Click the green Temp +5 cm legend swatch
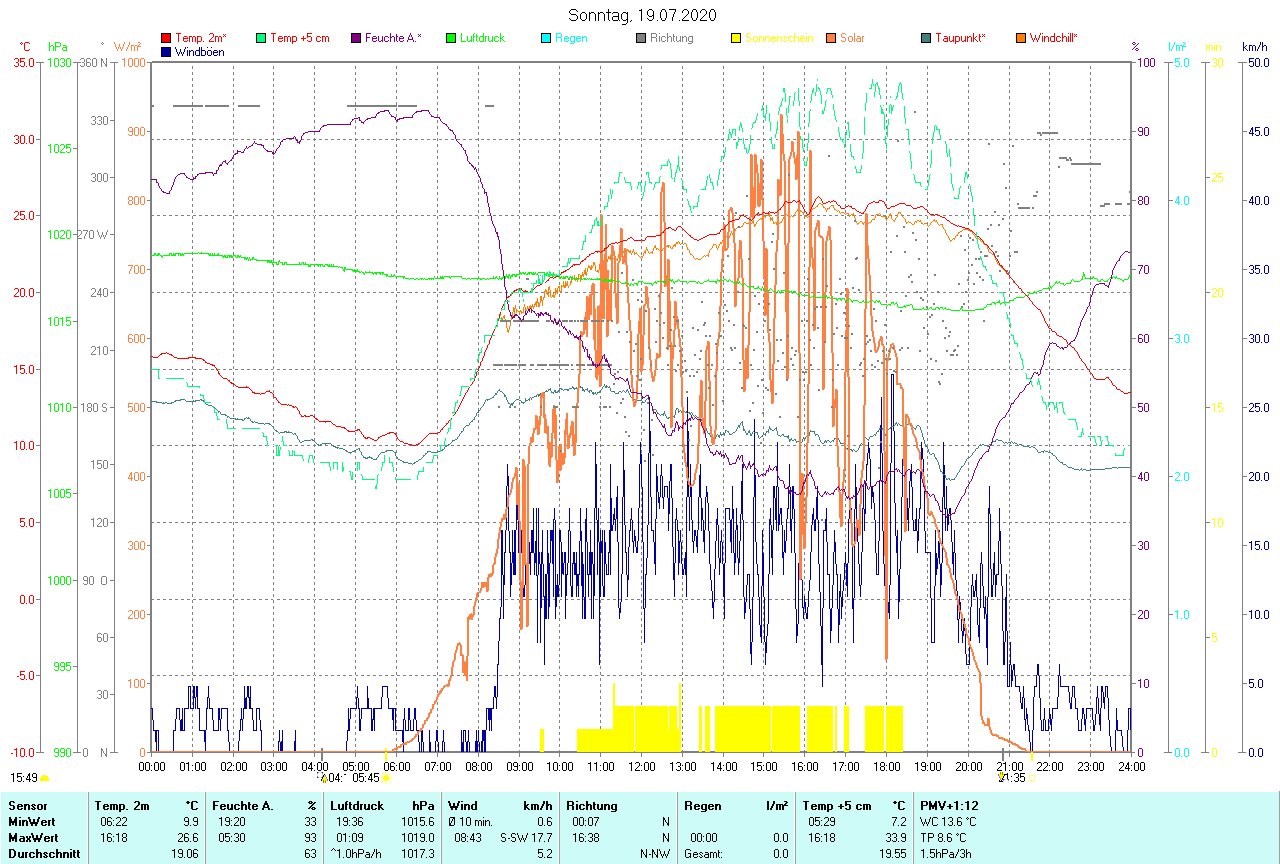 coord(262,38)
